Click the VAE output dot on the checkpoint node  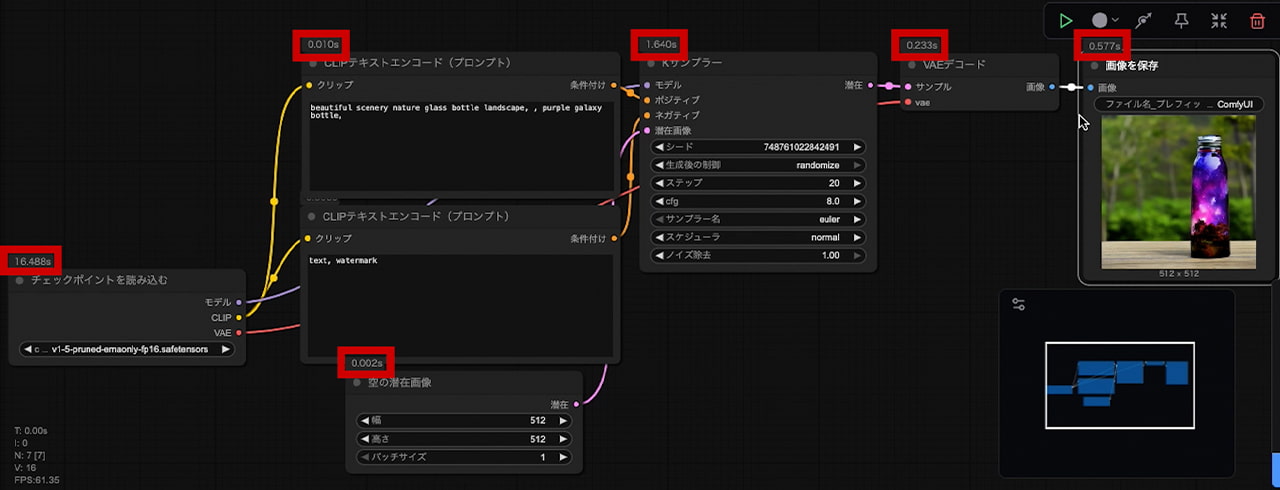[x=238, y=332]
